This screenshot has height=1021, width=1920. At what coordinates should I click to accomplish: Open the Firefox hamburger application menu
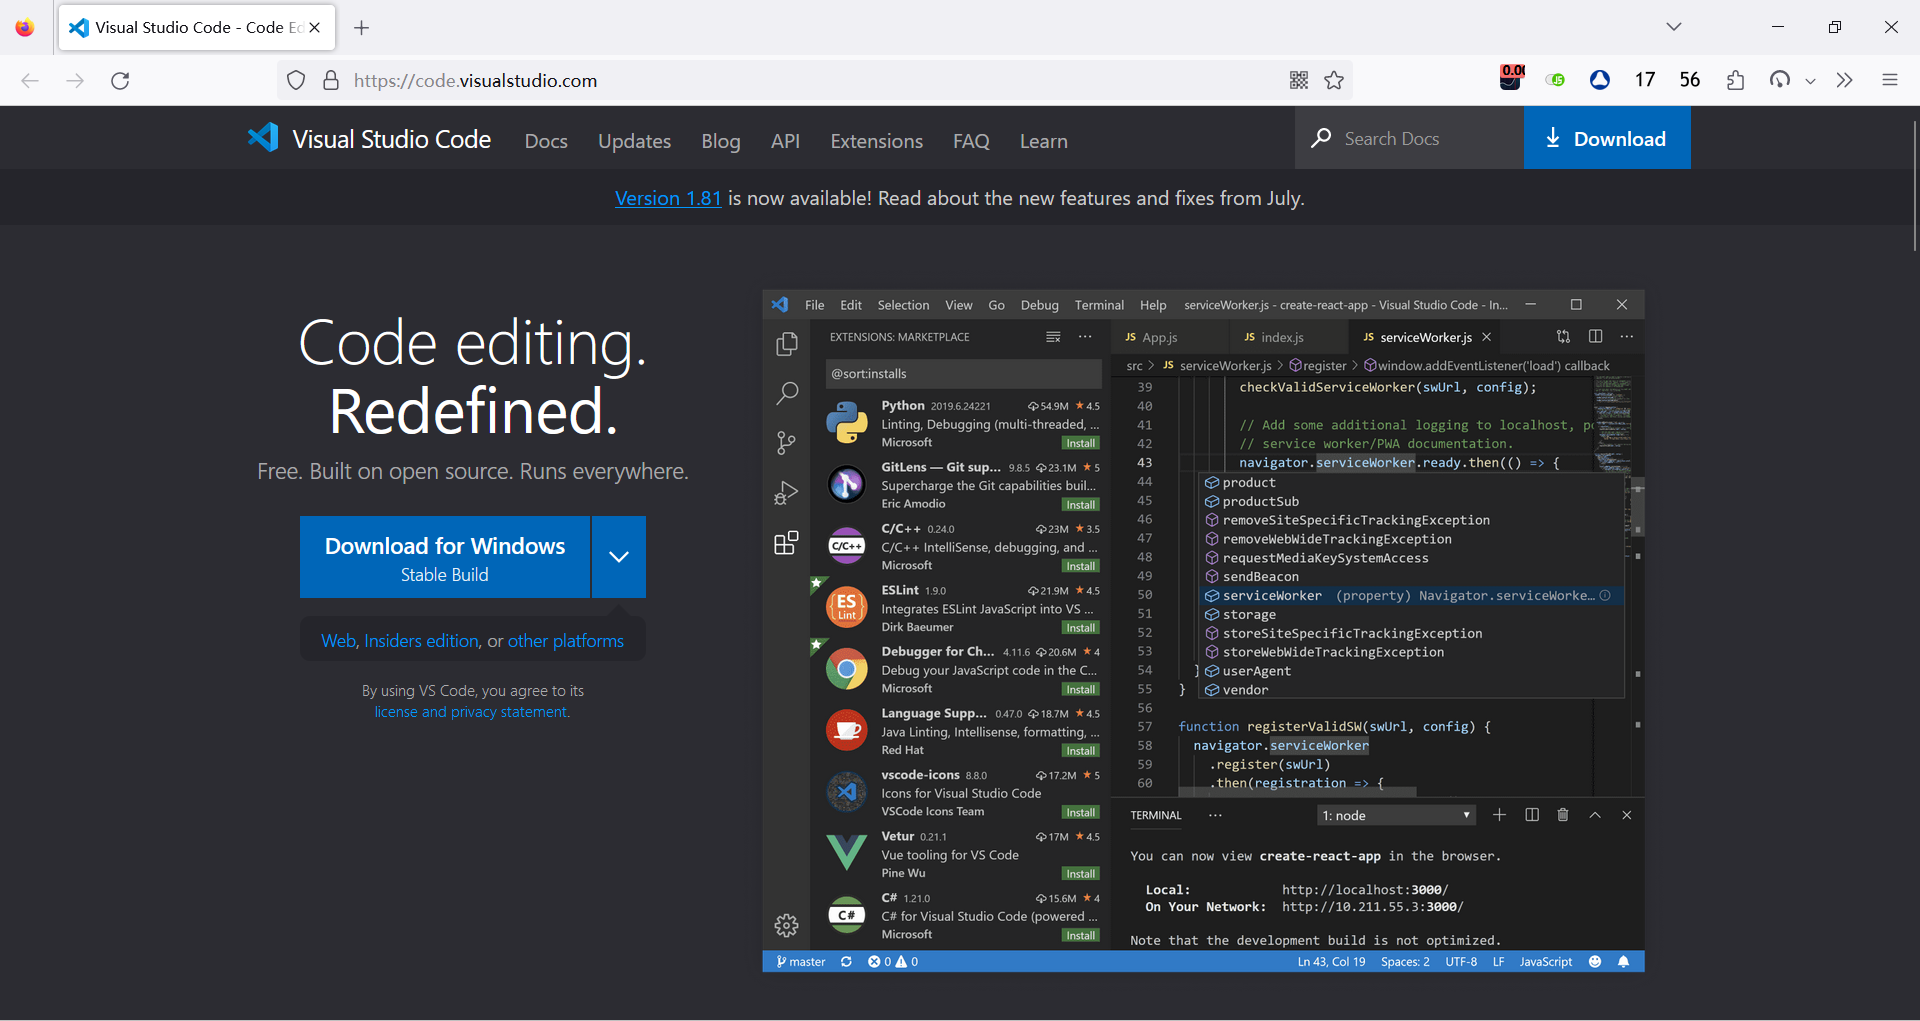tap(1890, 80)
